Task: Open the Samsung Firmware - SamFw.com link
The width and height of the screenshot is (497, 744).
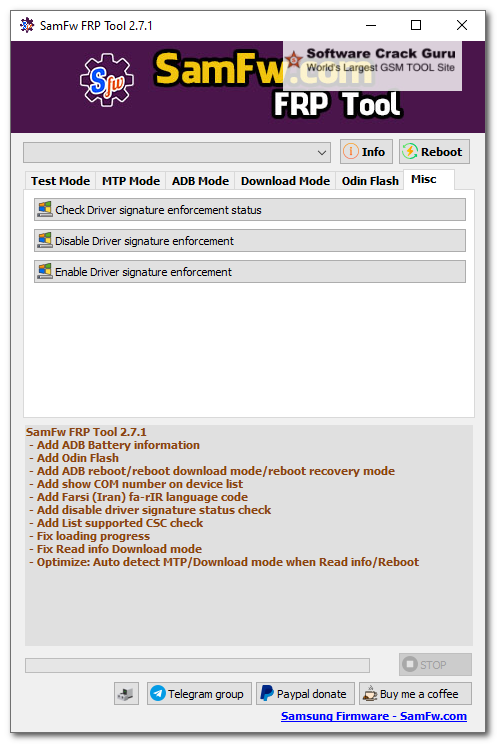Action: pyautogui.click(x=374, y=716)
